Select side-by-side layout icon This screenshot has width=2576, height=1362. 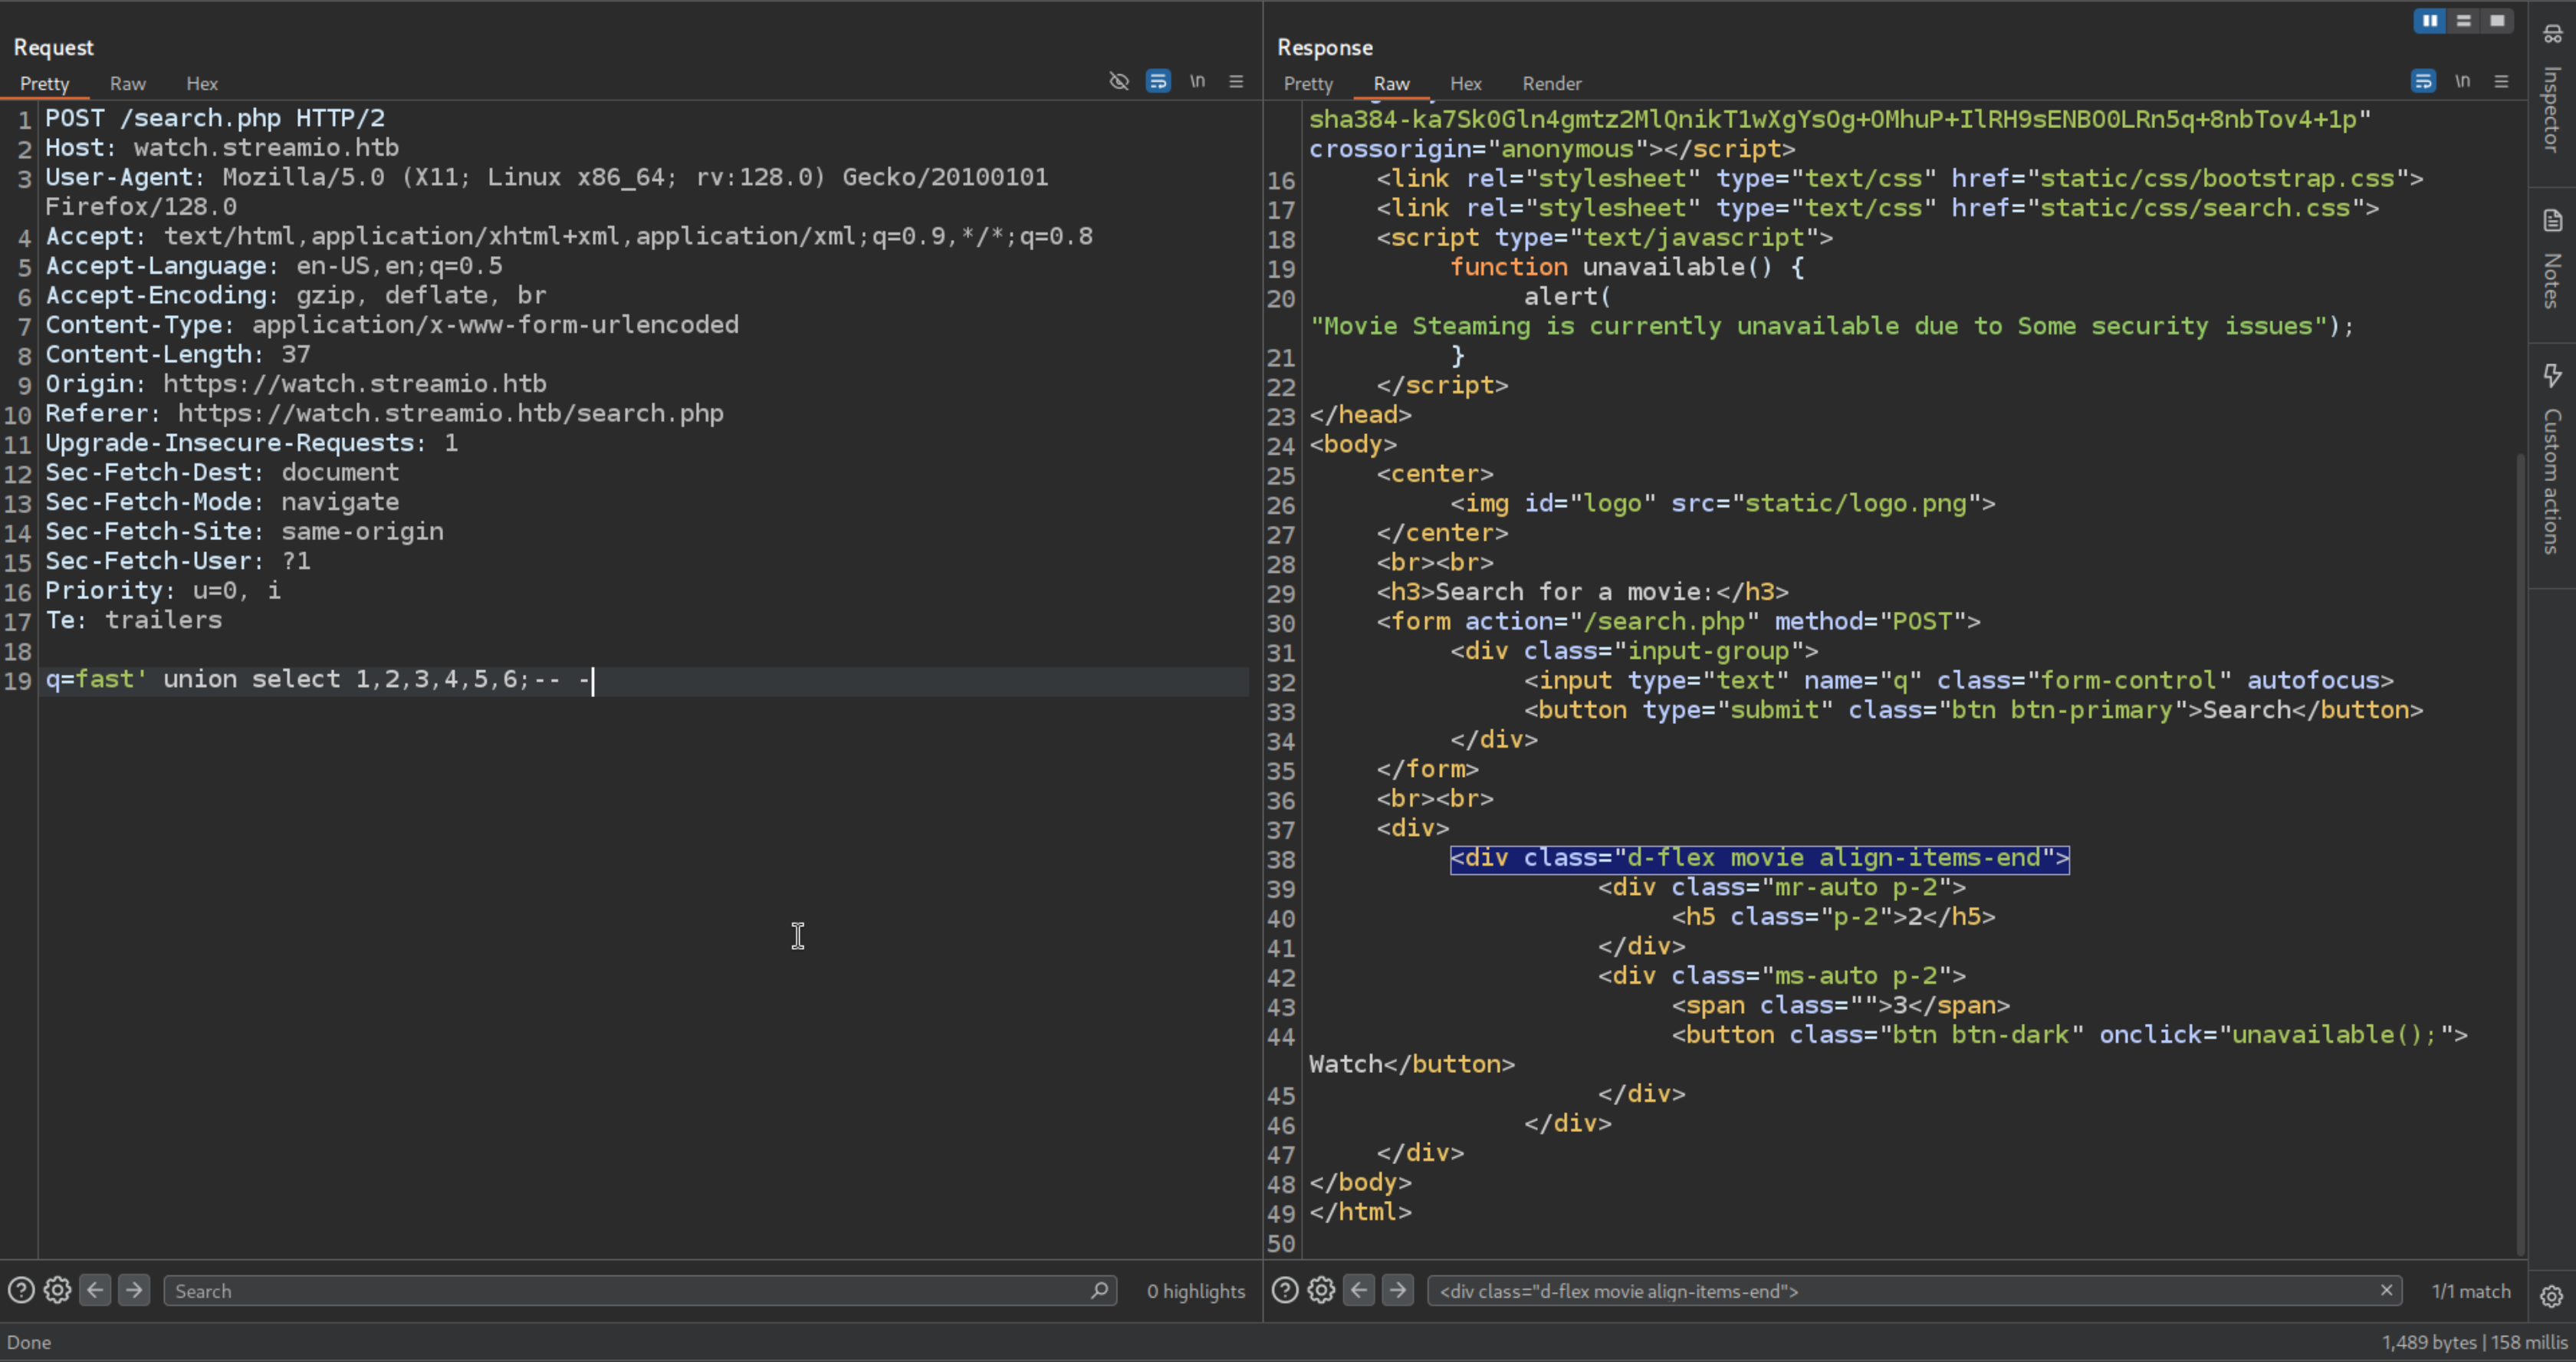pyautogui.click(x=2429, y=21)
